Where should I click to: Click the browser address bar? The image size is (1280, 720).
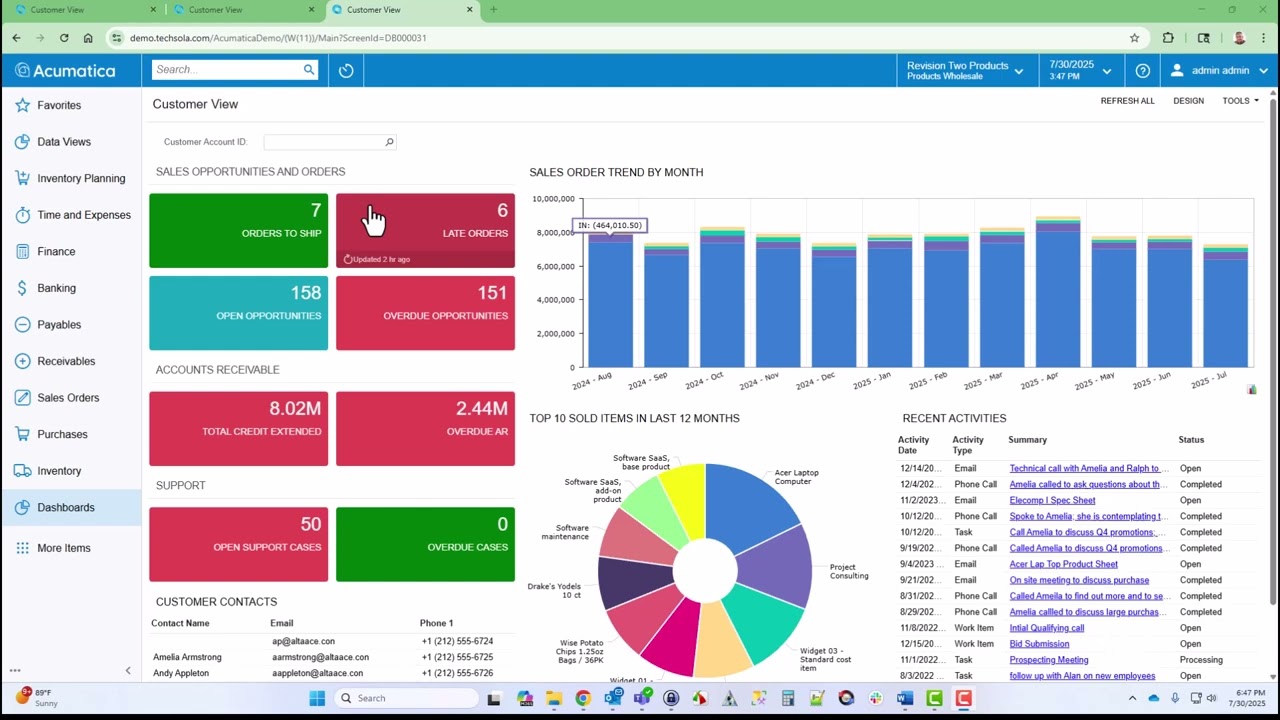click(620, 38)
